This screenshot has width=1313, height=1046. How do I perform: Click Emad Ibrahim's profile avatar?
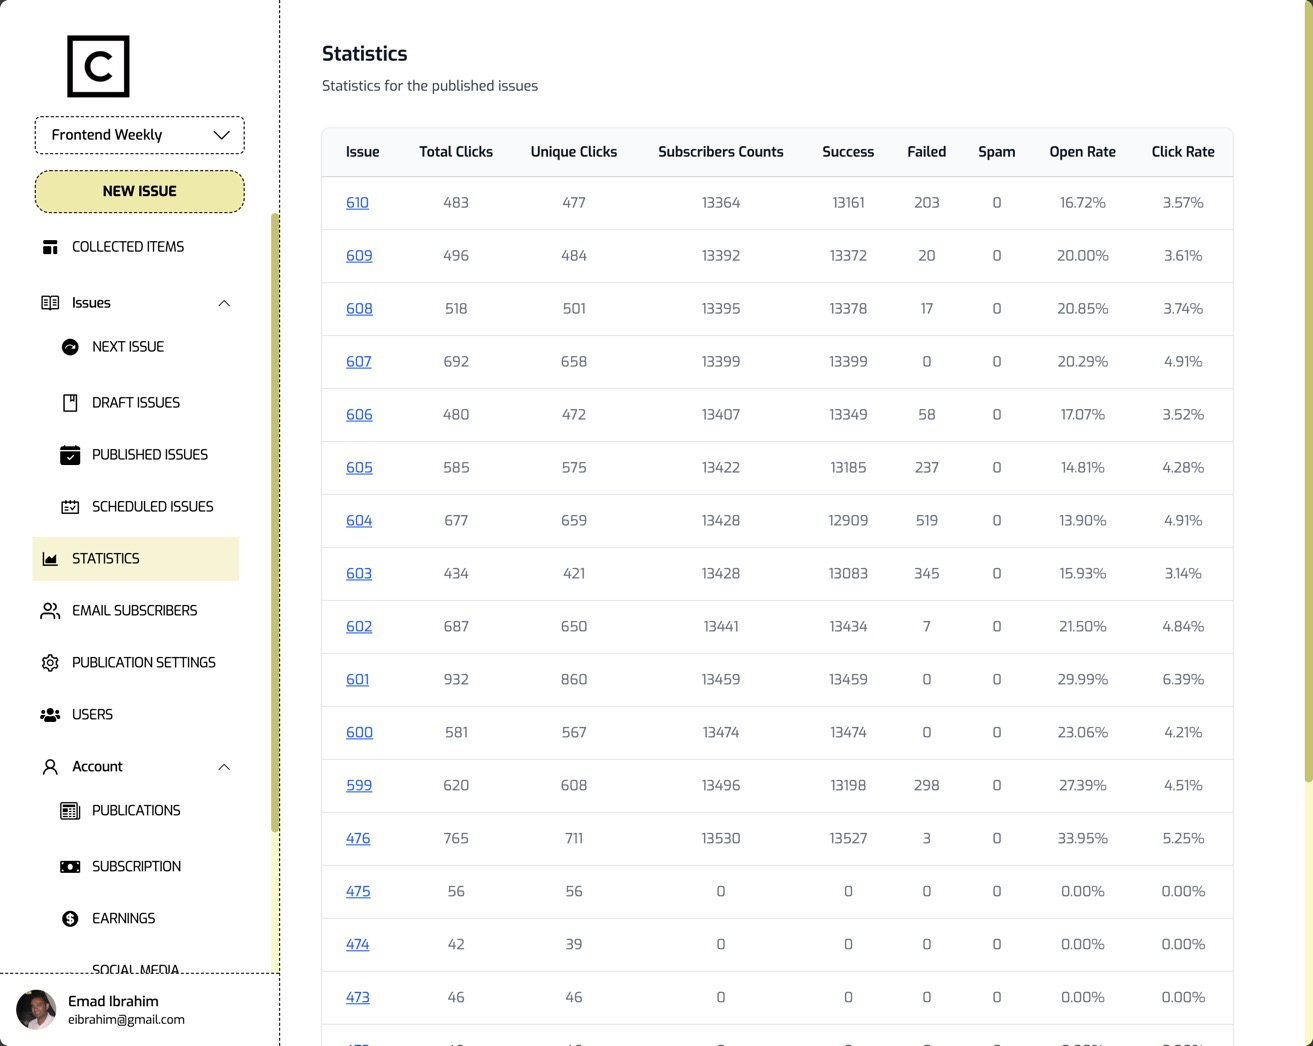(36, 1010)
